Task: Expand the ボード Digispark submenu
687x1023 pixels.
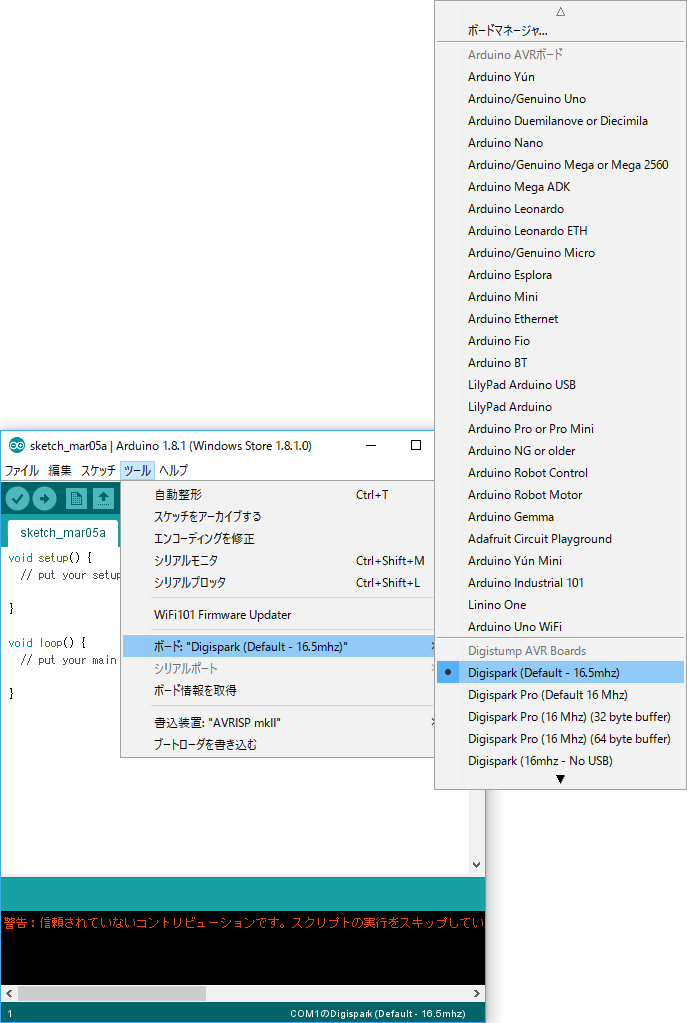Action: (279, 647)
